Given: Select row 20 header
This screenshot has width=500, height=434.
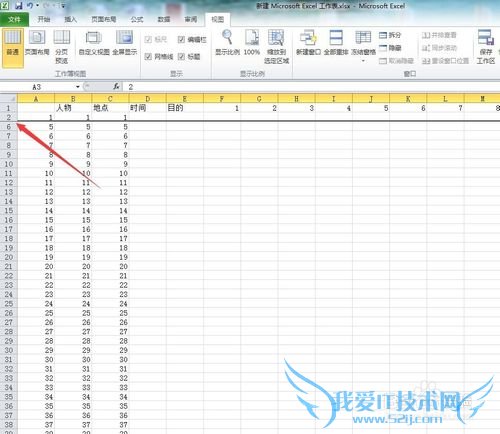Looking at the screenshot, I should (x=9, y=257).
